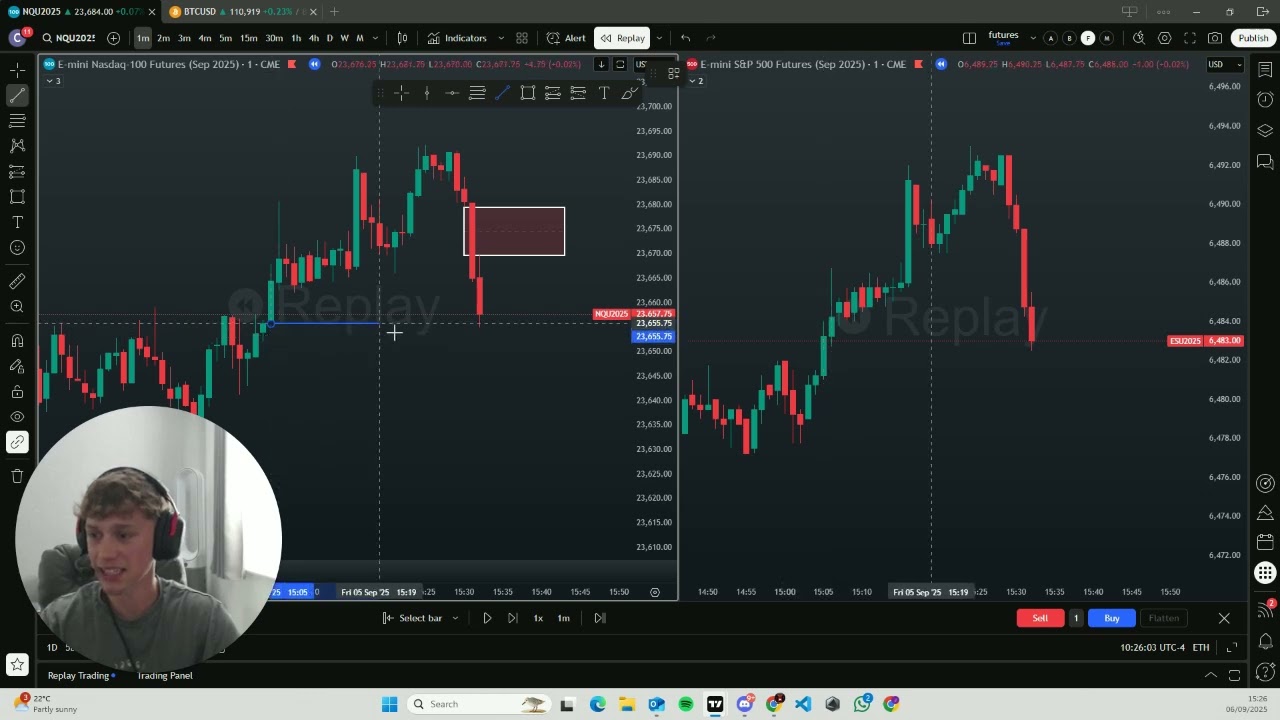The image size is (1280, 720).
Task: Open the candle chart type selector
Action: click(402, 38)
